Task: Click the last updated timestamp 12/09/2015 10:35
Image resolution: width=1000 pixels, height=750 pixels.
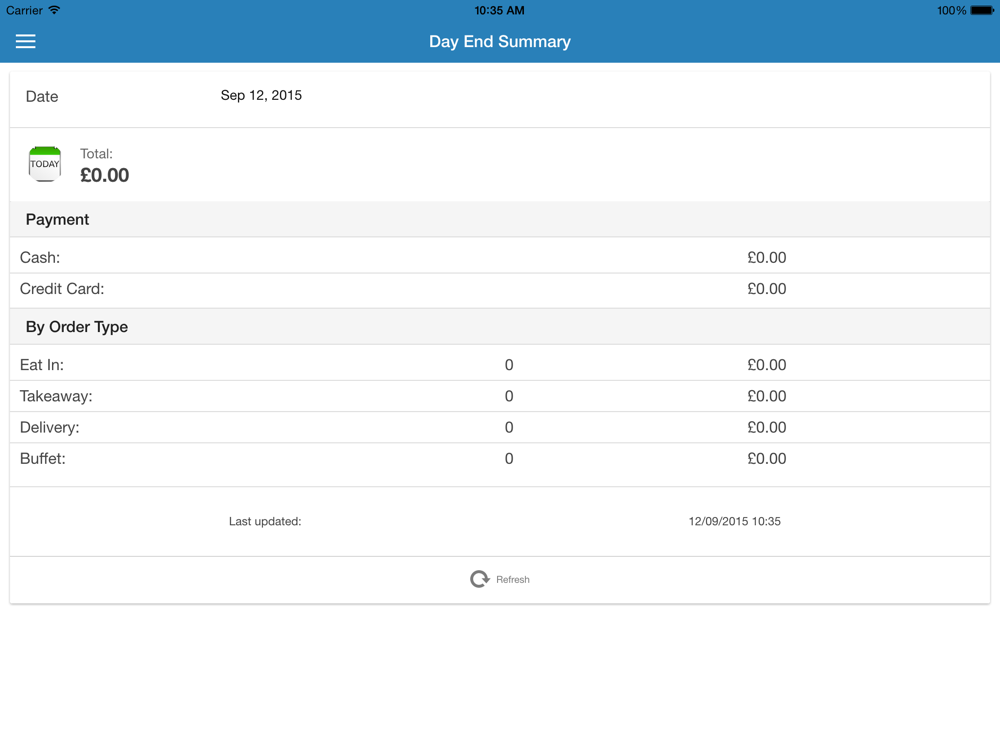Action: point(734,521)
